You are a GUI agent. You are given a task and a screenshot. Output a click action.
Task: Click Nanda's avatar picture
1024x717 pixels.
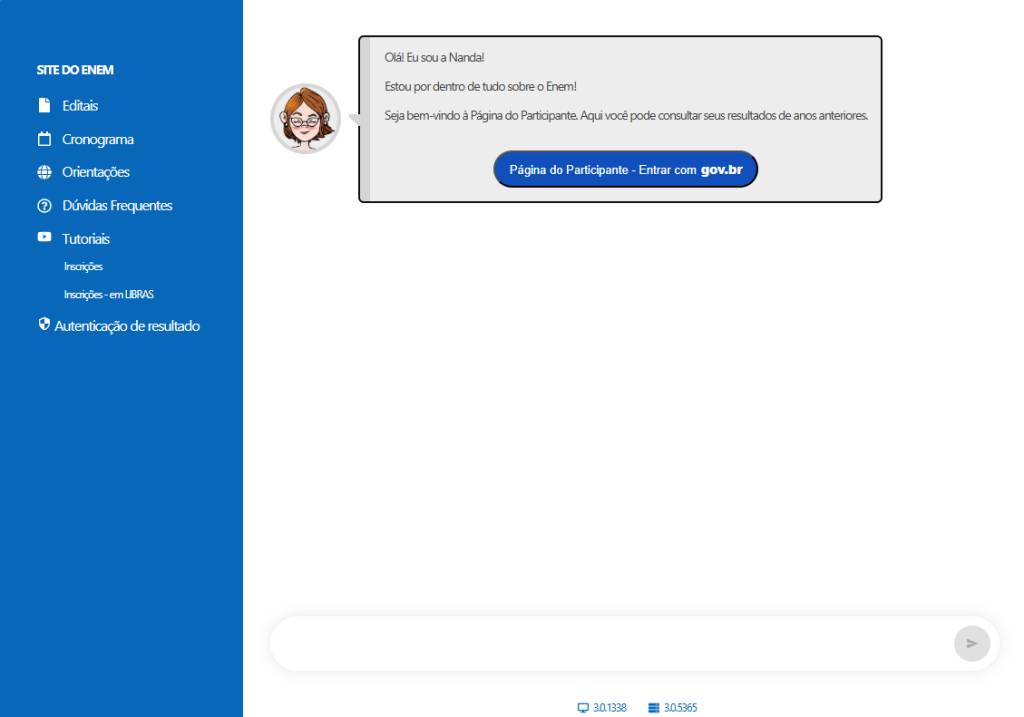[x=306, y=118]
